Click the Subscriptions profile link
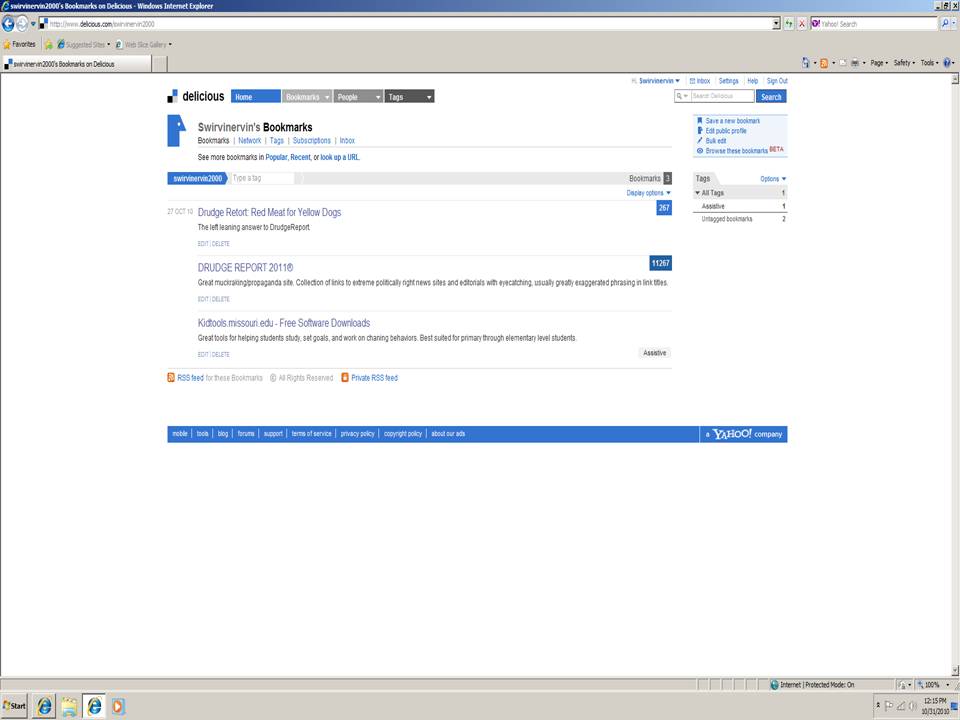 coord(312,140)
